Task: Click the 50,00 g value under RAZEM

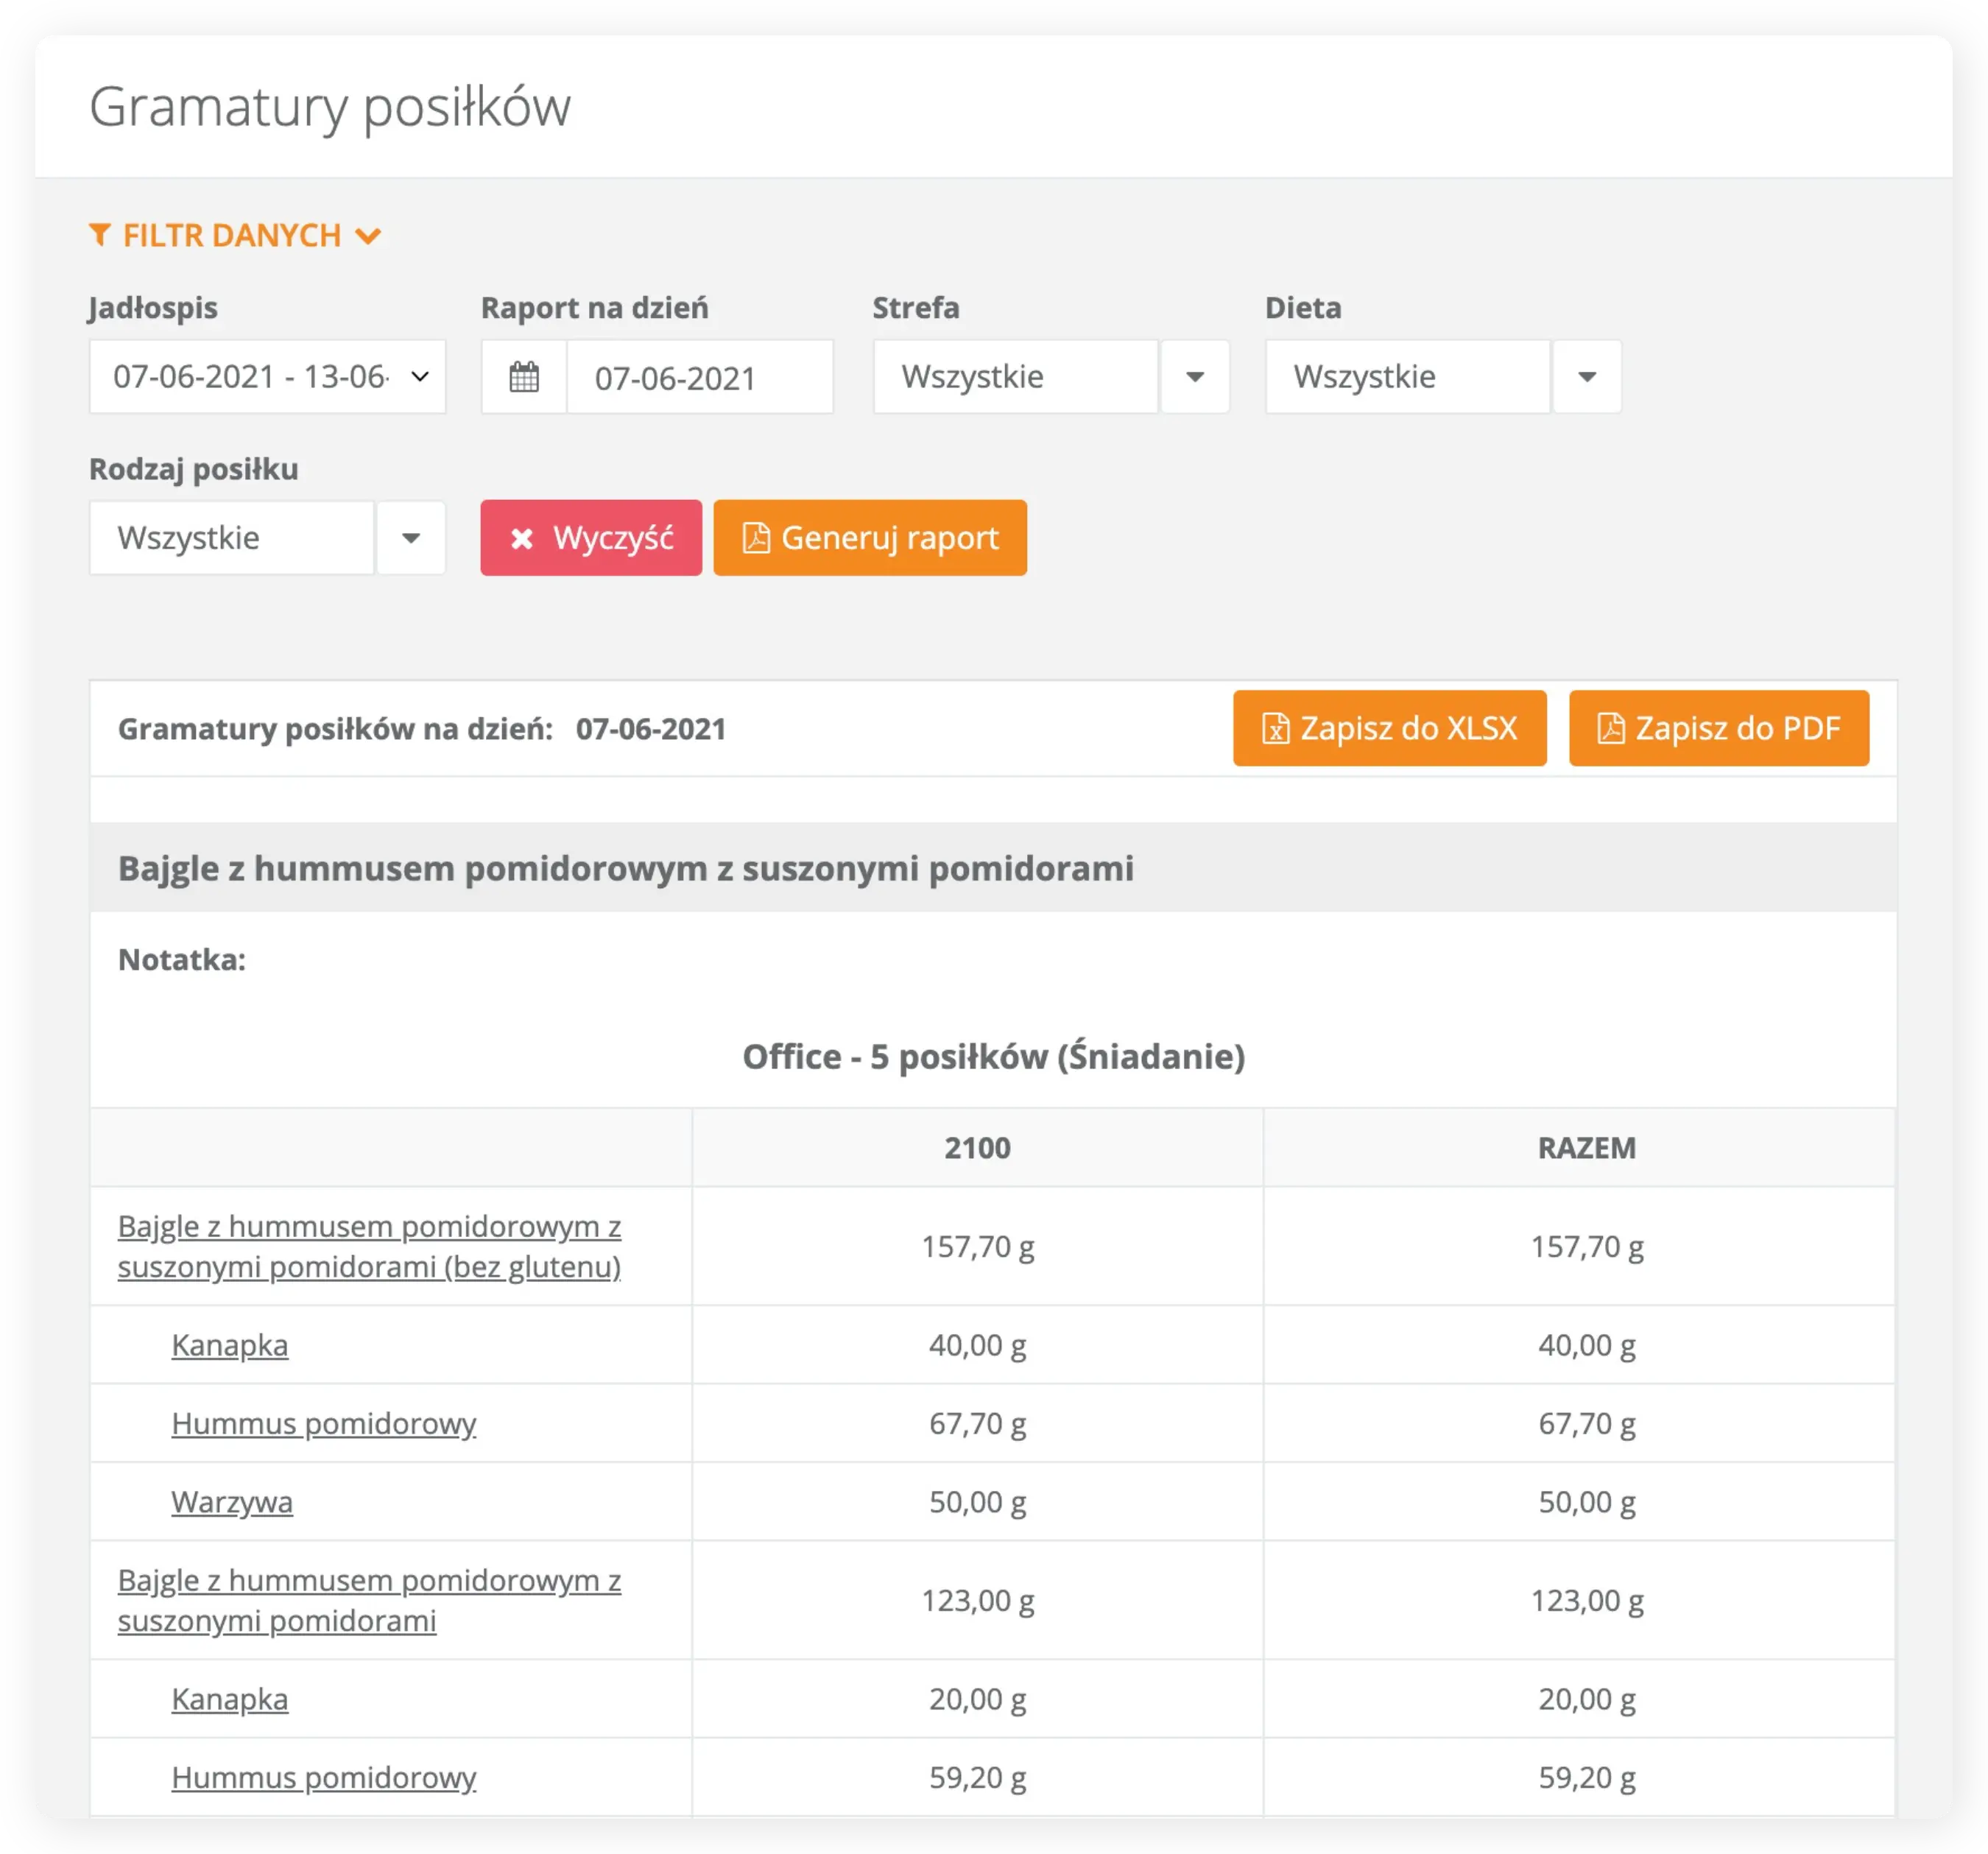Action: point(1586,1502)
